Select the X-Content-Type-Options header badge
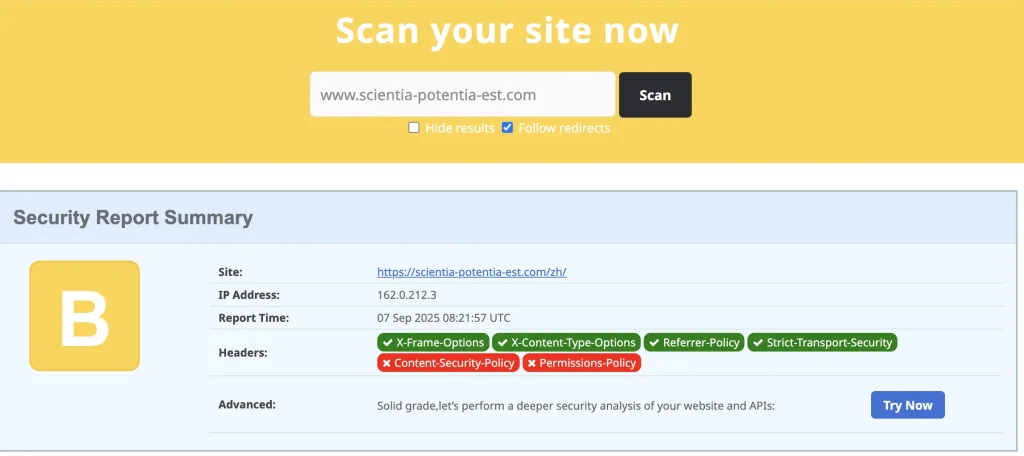The image size is (1024, 456). click(566, 342)
